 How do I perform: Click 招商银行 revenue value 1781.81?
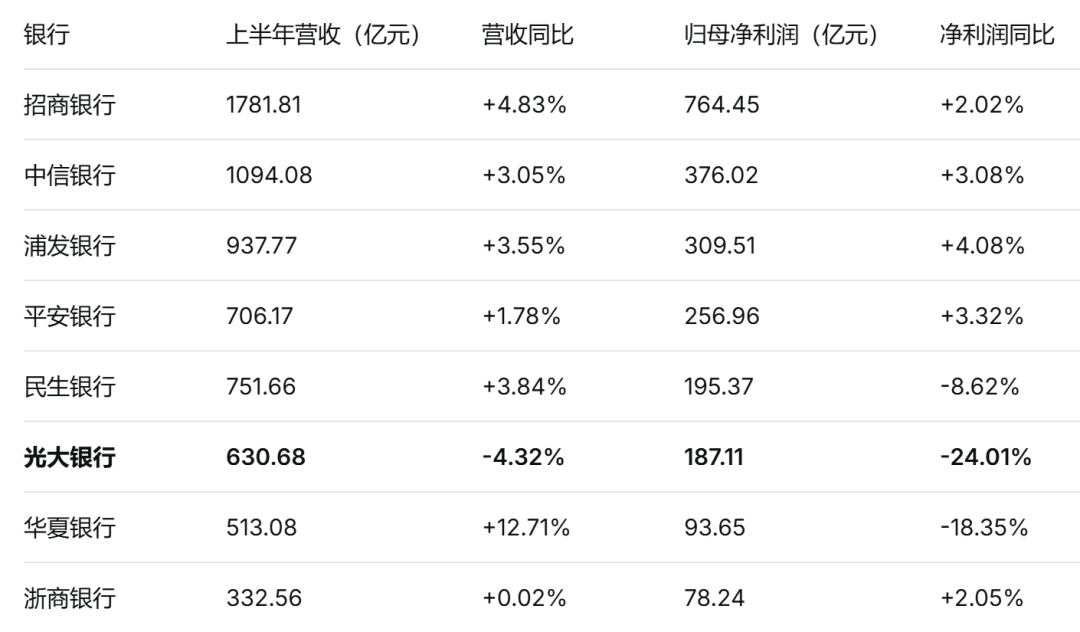[264, 105]
